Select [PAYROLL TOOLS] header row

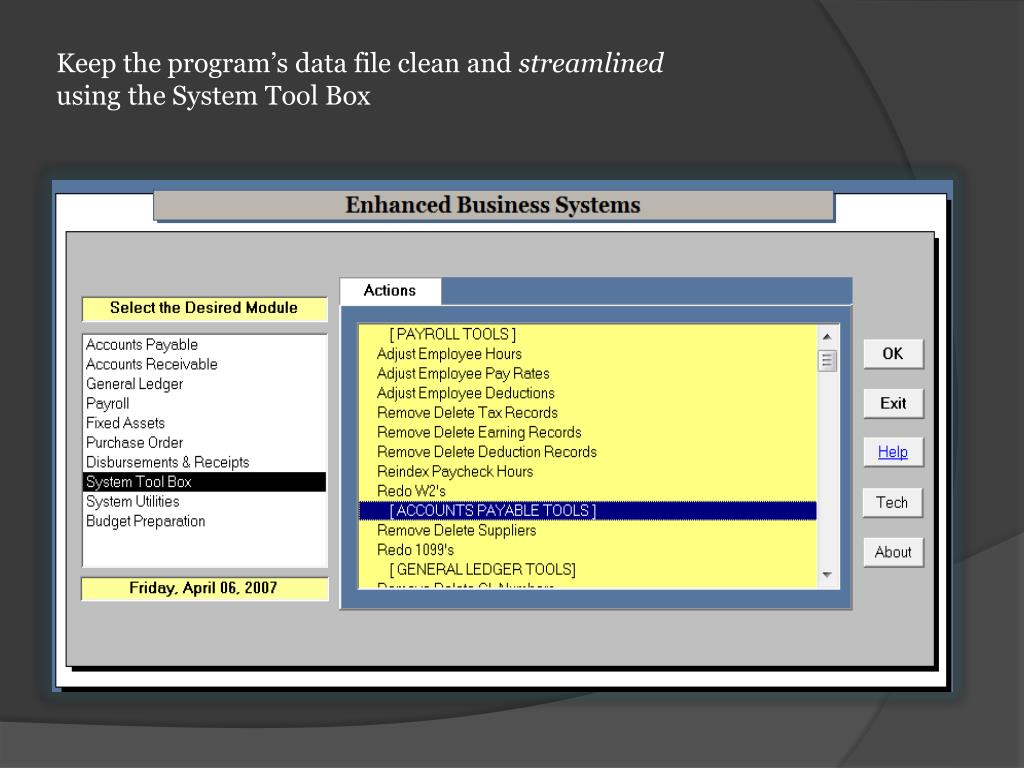click(588, 334)
